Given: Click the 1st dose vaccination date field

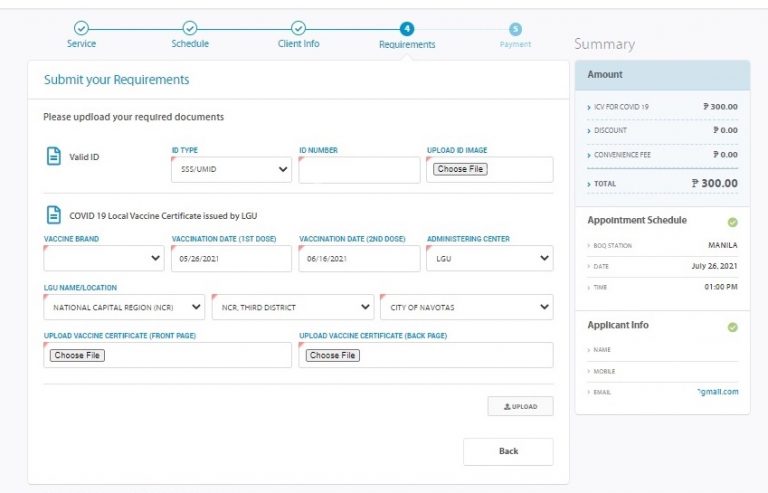Looking at the screenshot, I should tap(231, 258).
